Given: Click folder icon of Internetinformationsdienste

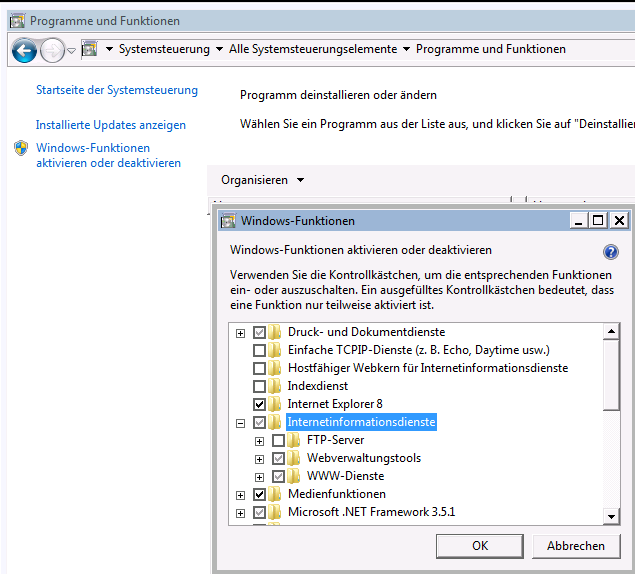Looking at the screenshot, I should [275, 422].
